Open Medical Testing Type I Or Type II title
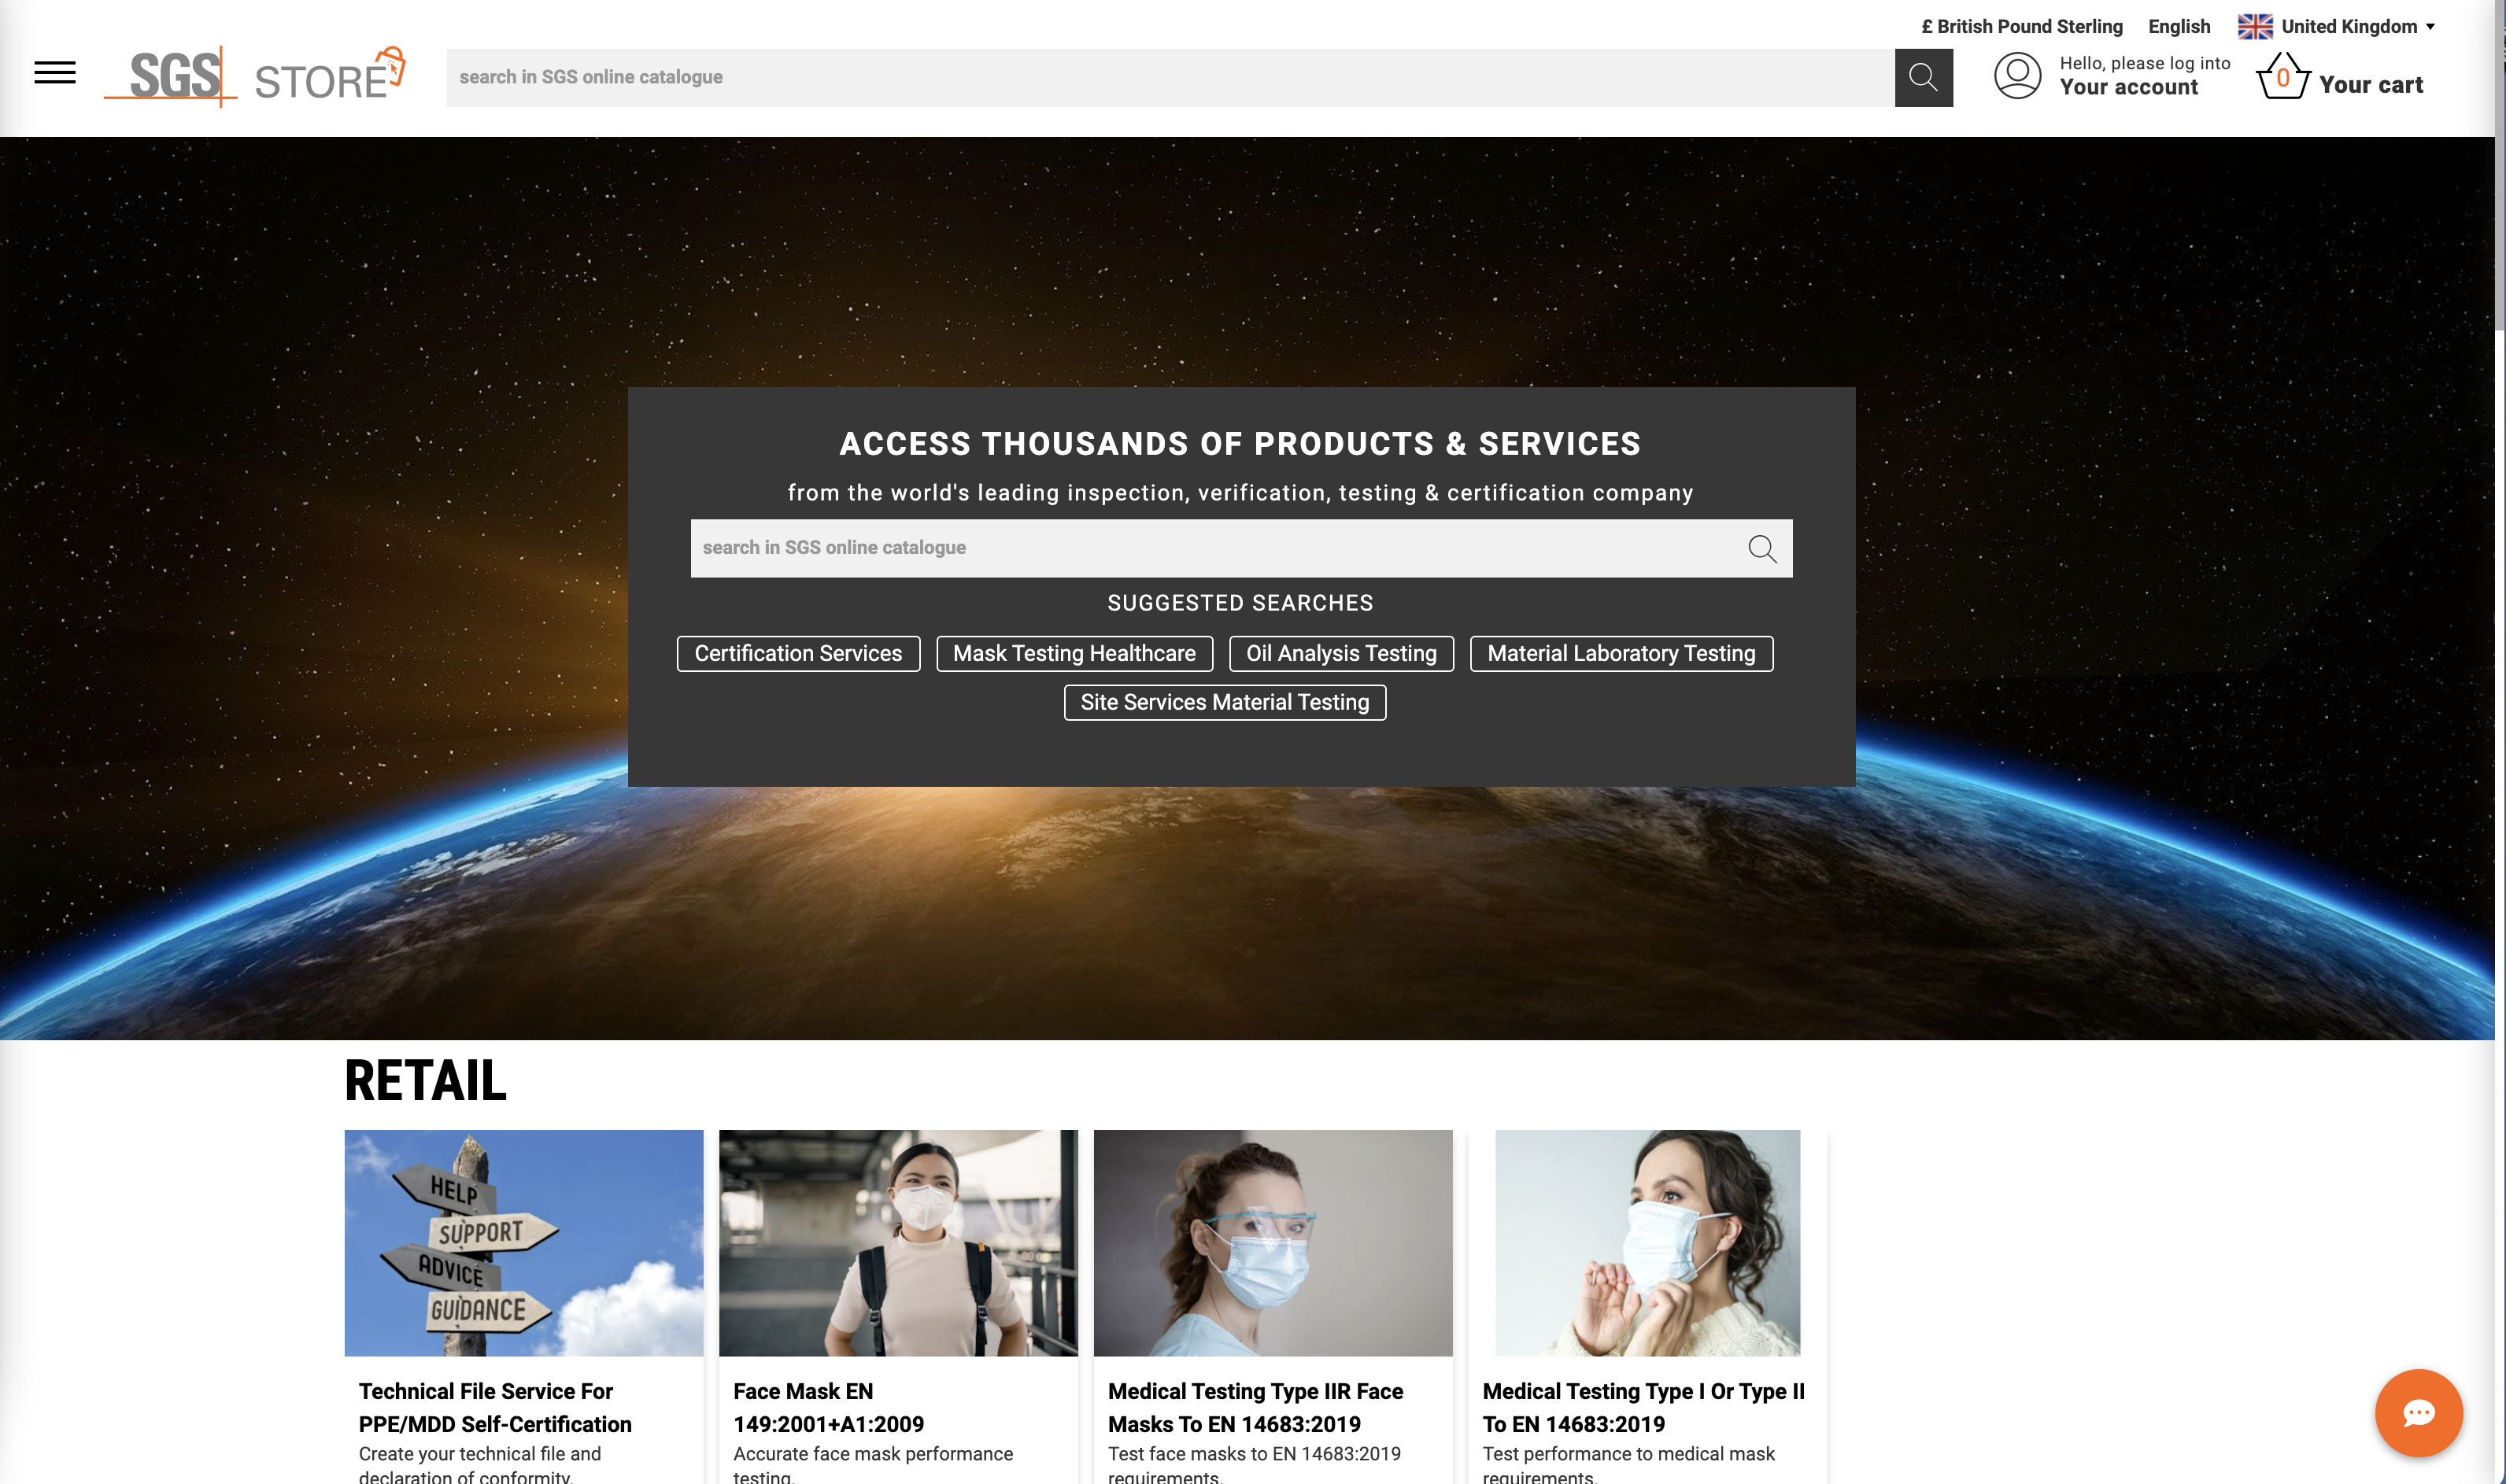Screen dimensions: 2506x1484 pos(1643,1407)
